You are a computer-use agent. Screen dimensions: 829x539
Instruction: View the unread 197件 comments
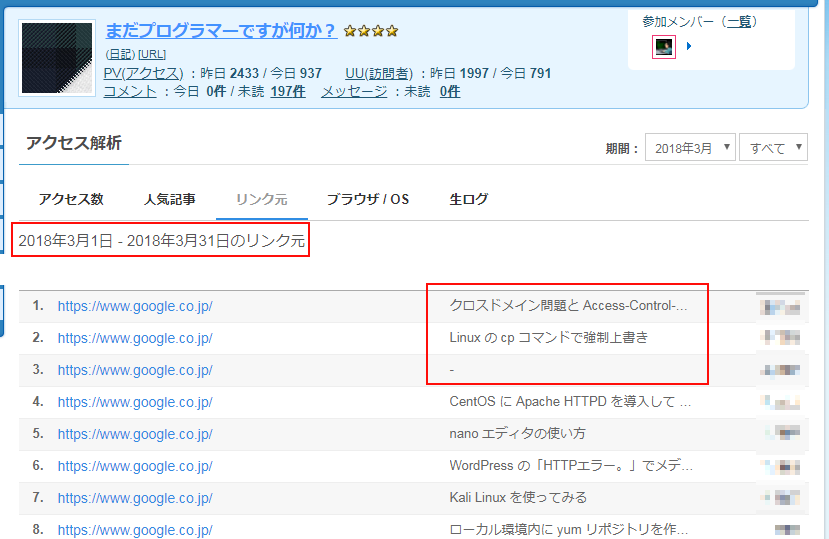pos(288,91)
